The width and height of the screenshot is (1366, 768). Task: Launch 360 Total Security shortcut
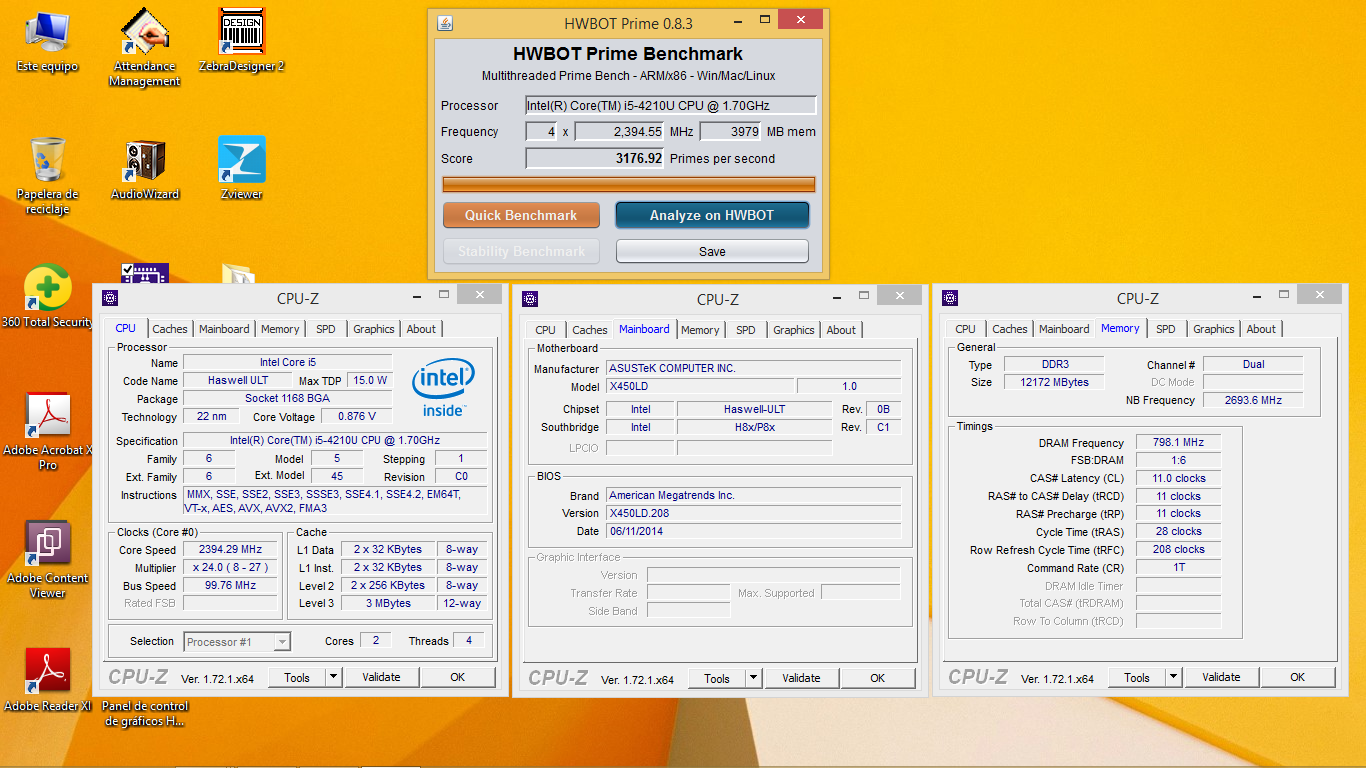[x=47, y=298]
